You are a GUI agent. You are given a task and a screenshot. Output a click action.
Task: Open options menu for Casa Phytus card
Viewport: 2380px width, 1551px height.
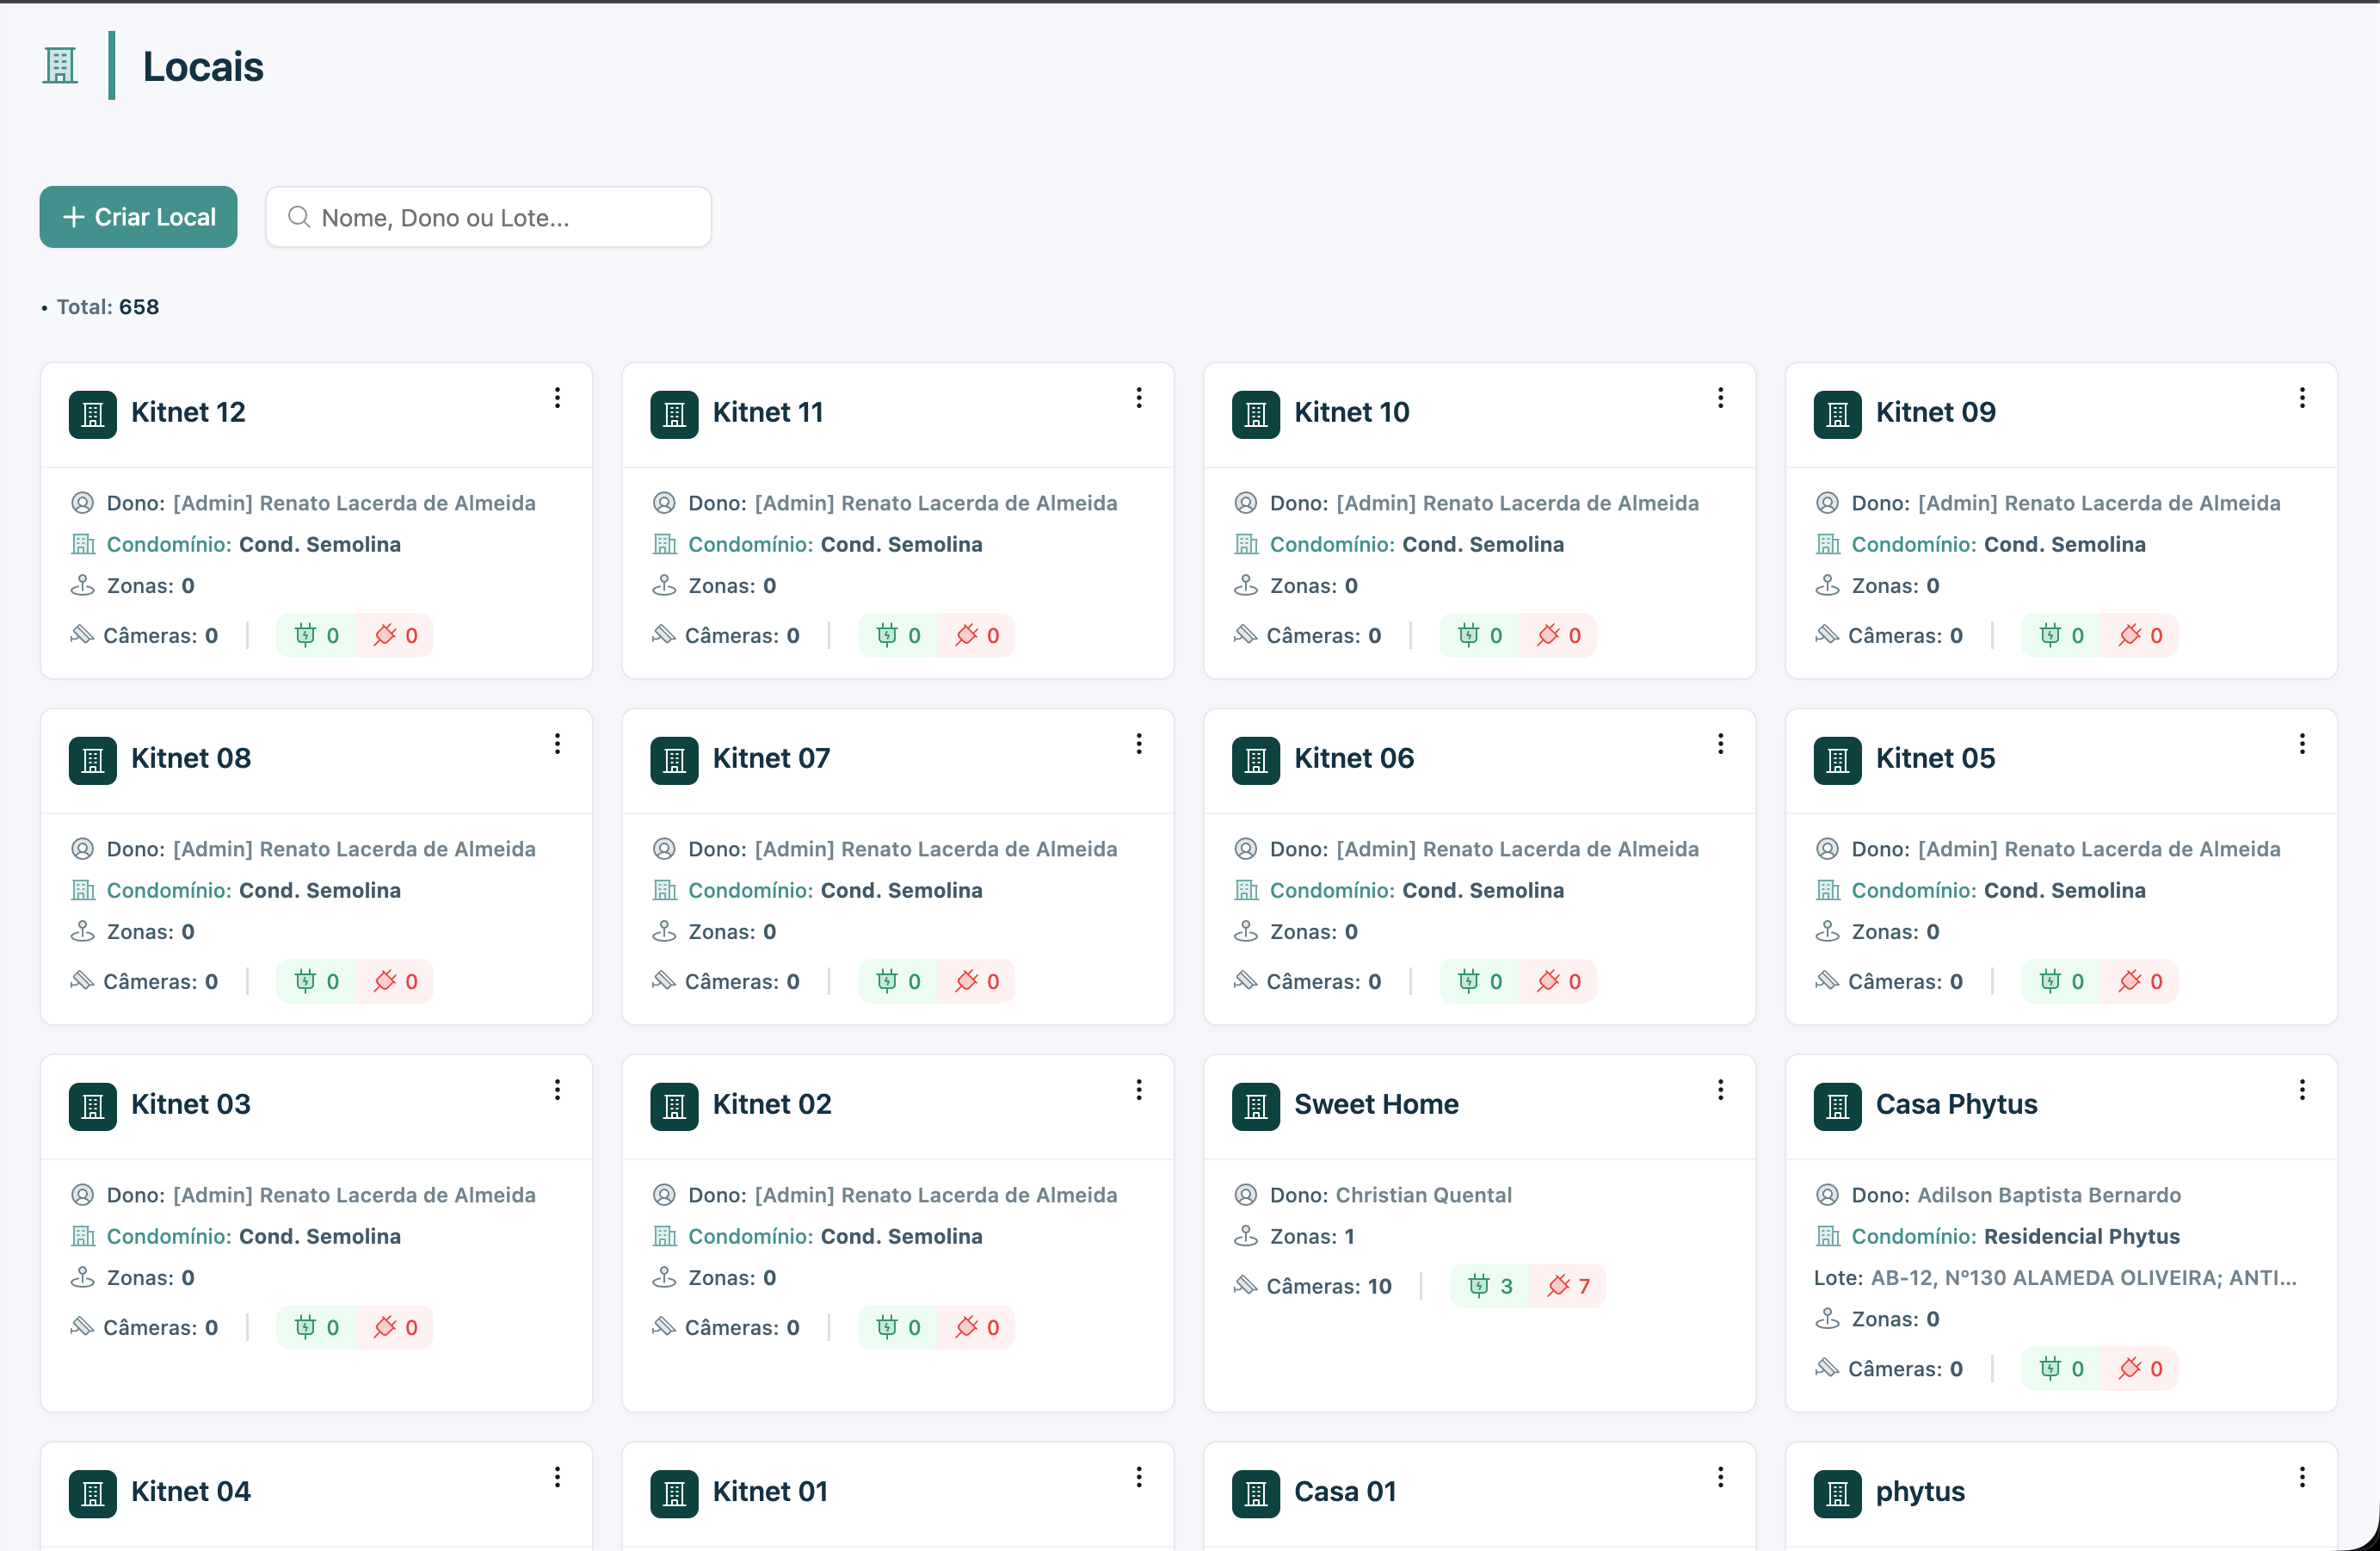click(x=2302, y=1090)
